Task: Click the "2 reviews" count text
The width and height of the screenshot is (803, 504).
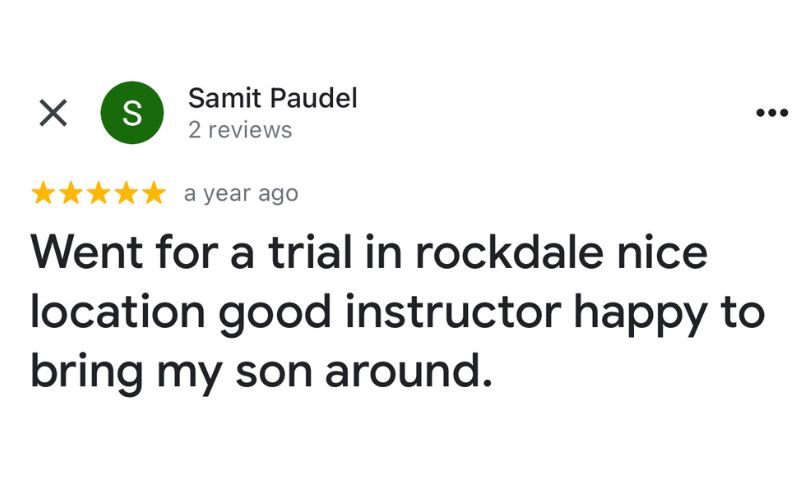Action: [x=240, y=130]
